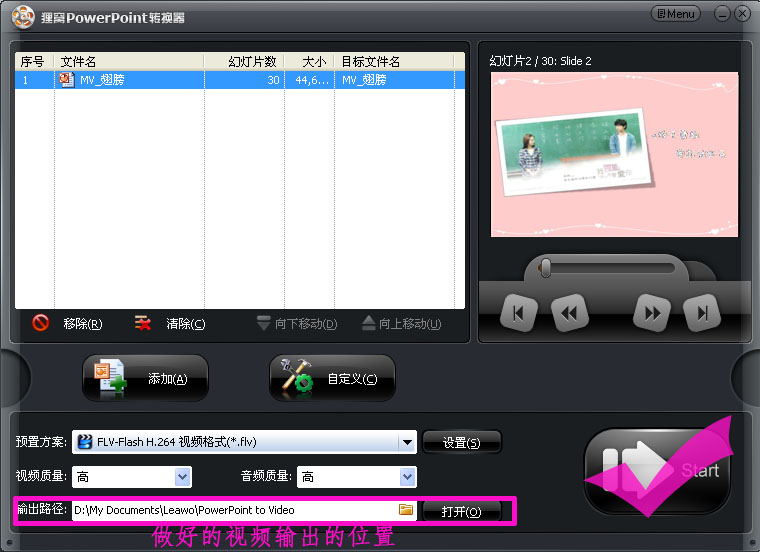
Task: Click the slide count 30 cell
Action: 273,80
